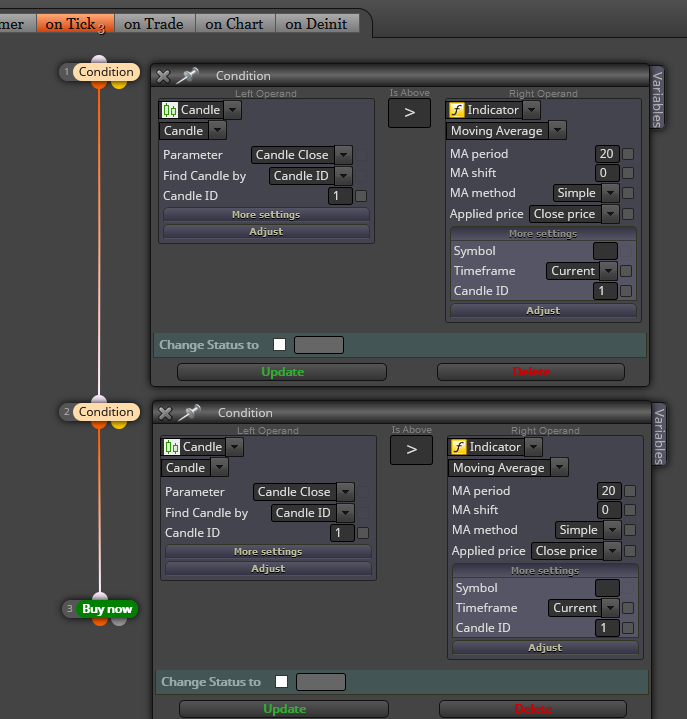
Task: Click the input connector atop Condition block 2
Action: coord(99,399)
